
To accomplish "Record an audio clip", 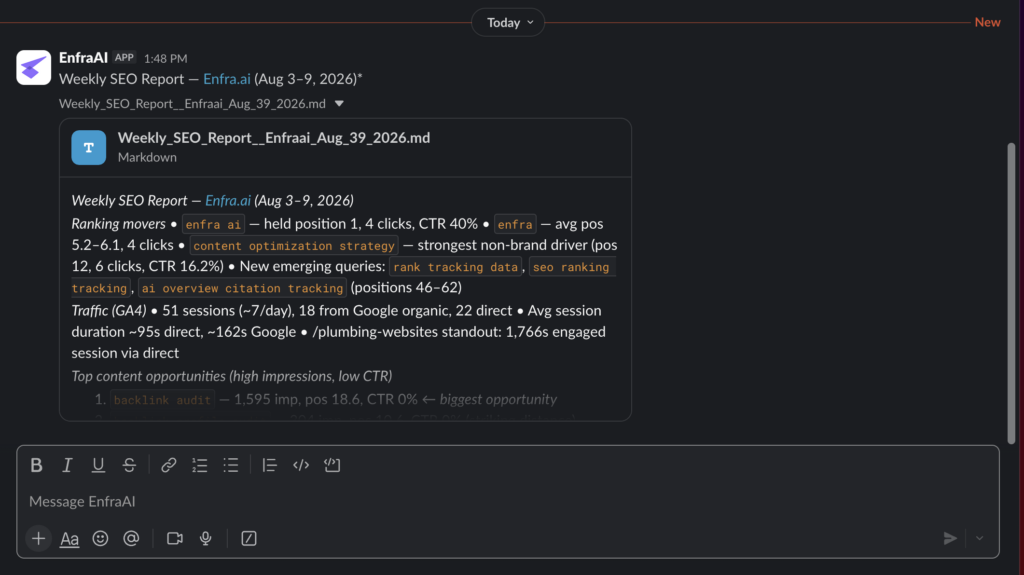I will coord(206,538).
